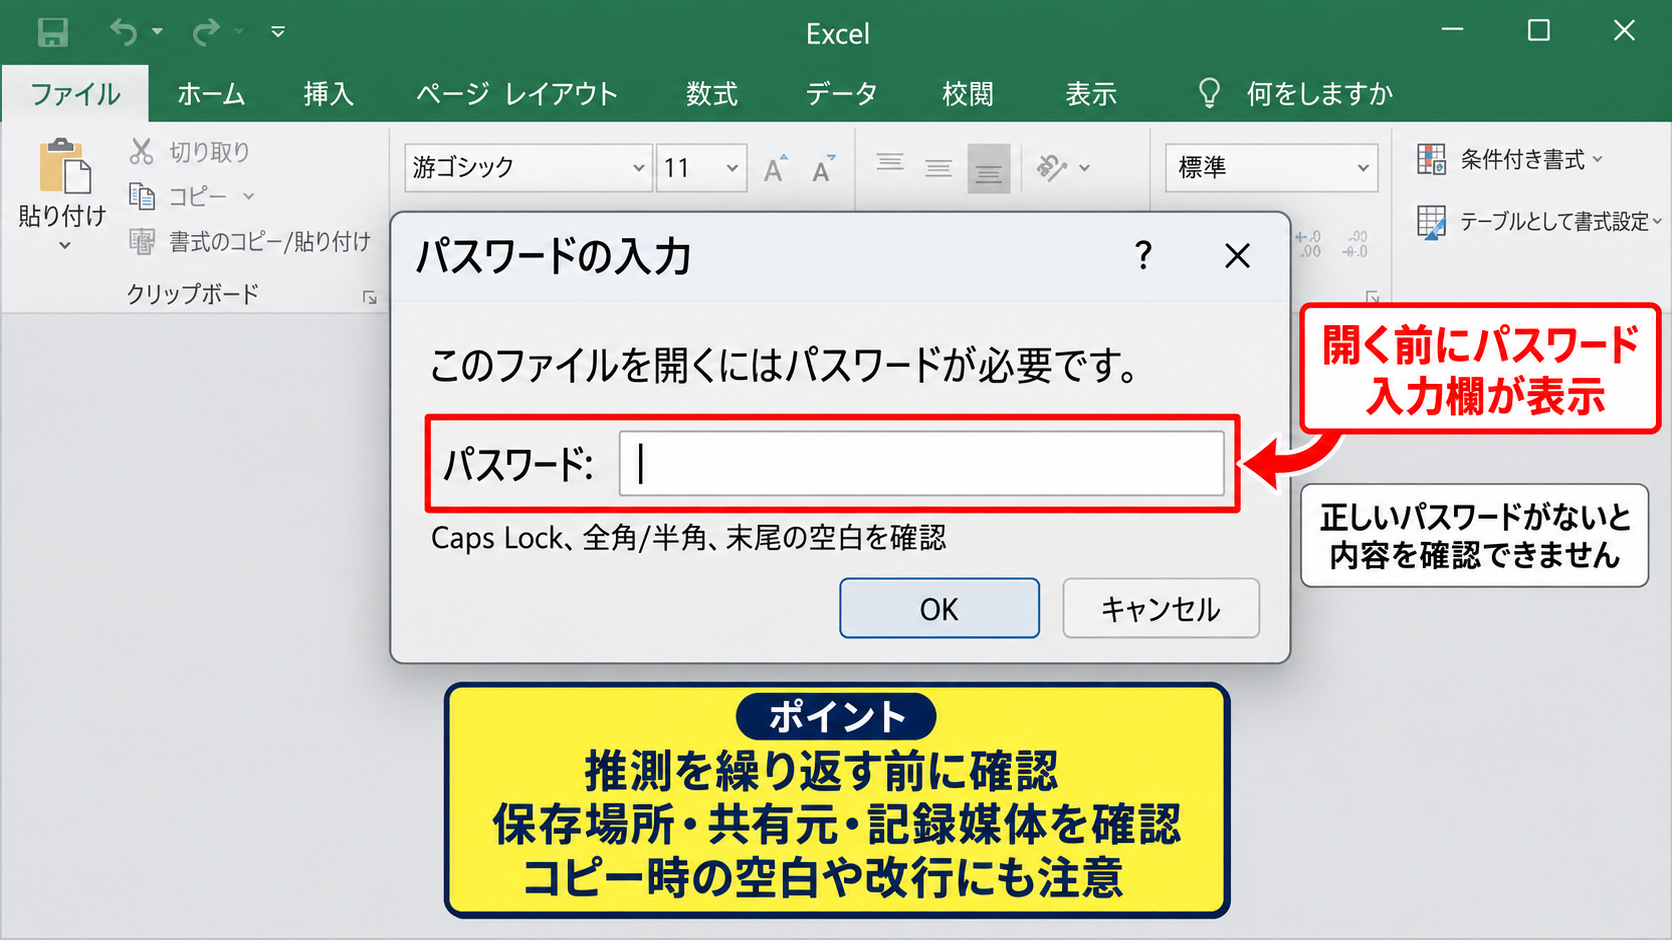Image resolution: width=1672 pixels, height=940 pixels.
Task: Switch to the データ tab
Action: pos(841,94)
